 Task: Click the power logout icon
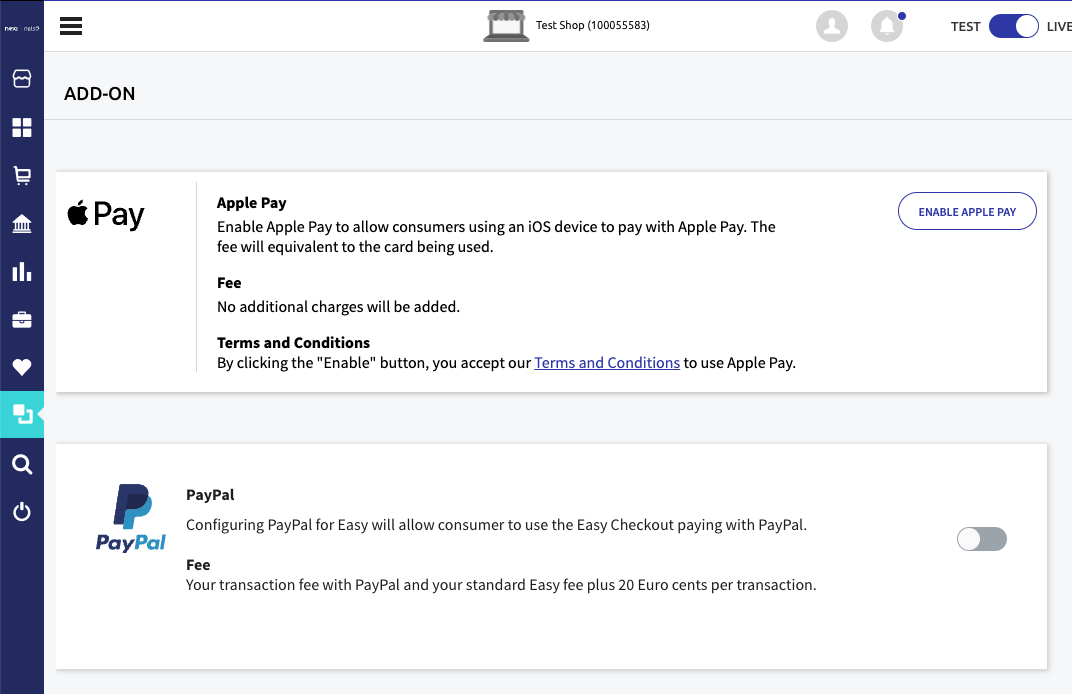pos(22,512)
